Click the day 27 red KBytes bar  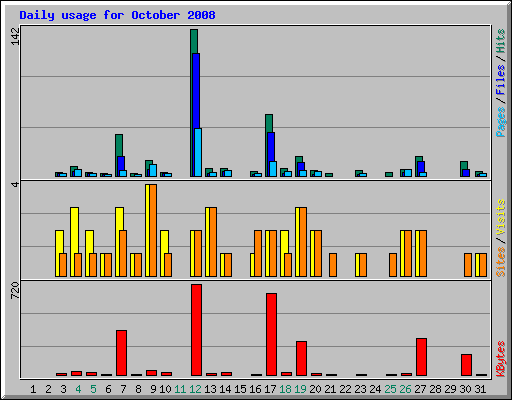[x=421, y=357]
